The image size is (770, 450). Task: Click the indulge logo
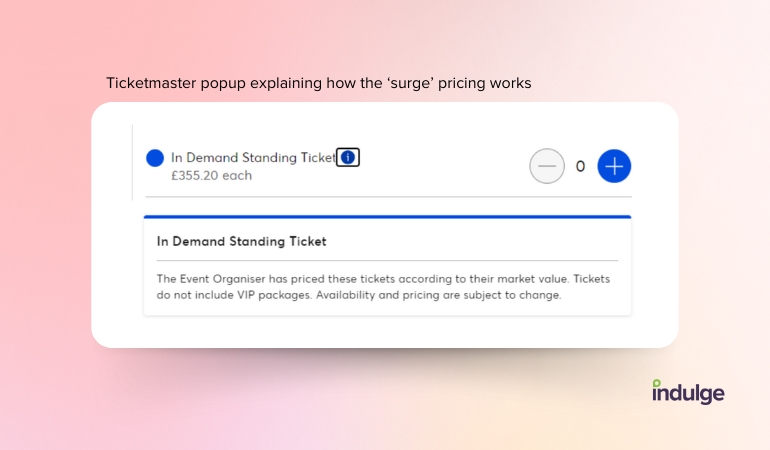click(x=688, y=392)
